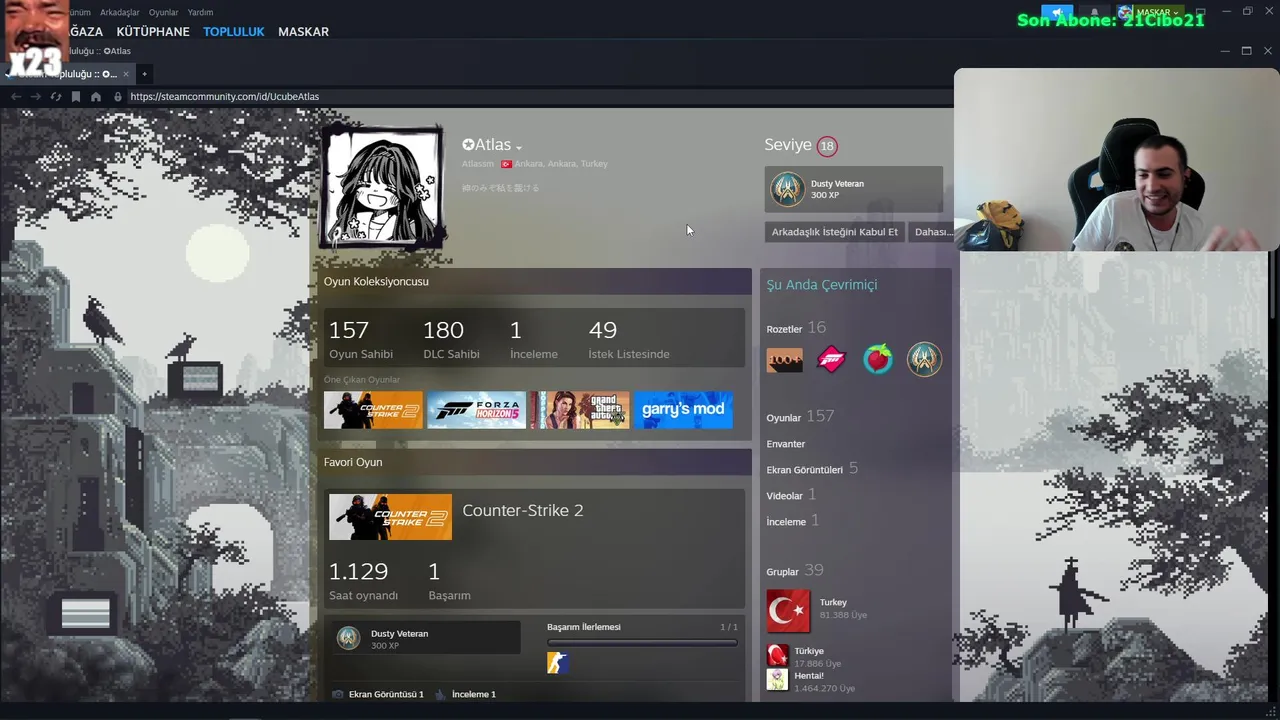Open the favorite game Counter-Strike 2 banner
Viewport: 1280px width, 720px height.
click(390, 517)
